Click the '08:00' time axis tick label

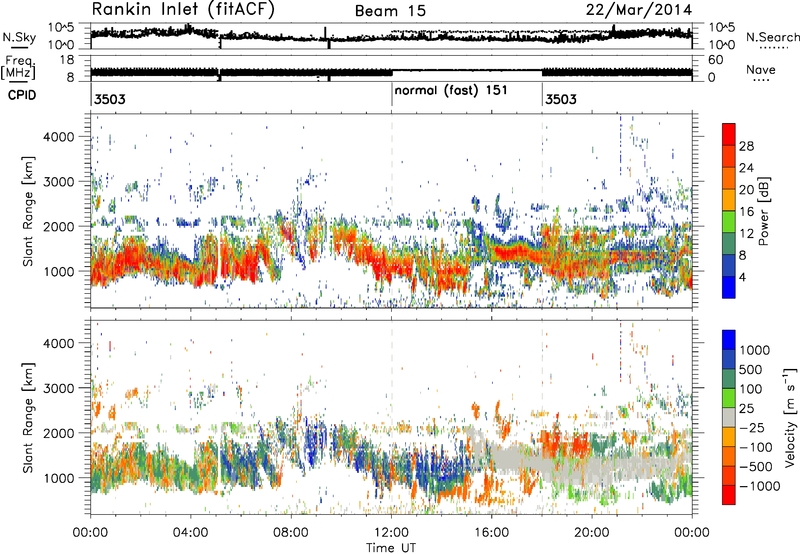(x=291, y=533)
